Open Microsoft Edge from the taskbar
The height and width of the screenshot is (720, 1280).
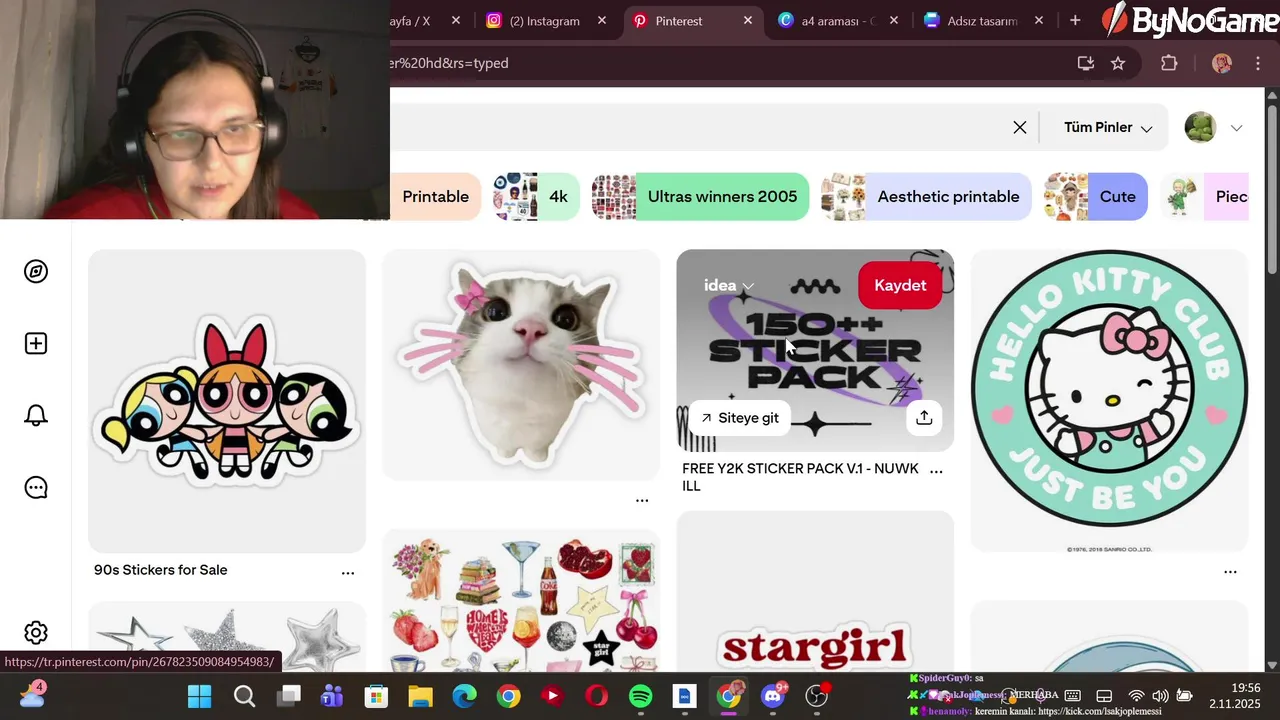tap(464, 695)
